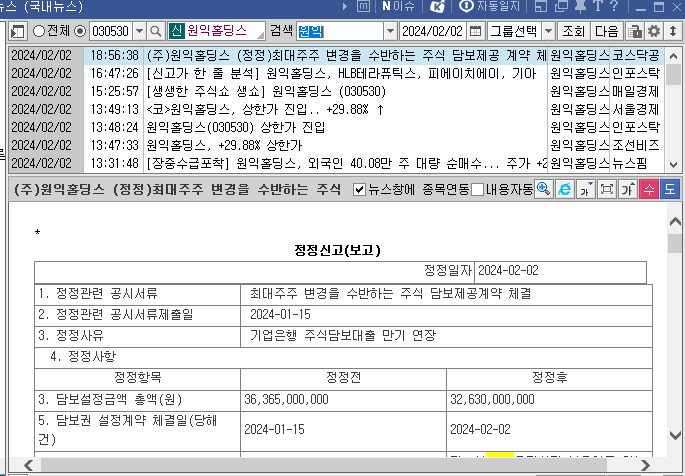Click the 그룹선택 combo box

pos(521,31)
